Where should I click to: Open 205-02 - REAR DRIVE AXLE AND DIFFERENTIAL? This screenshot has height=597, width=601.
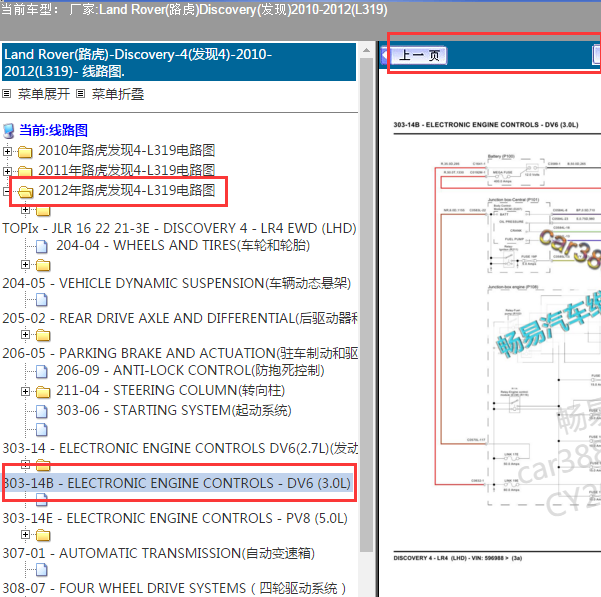(180, 318)
